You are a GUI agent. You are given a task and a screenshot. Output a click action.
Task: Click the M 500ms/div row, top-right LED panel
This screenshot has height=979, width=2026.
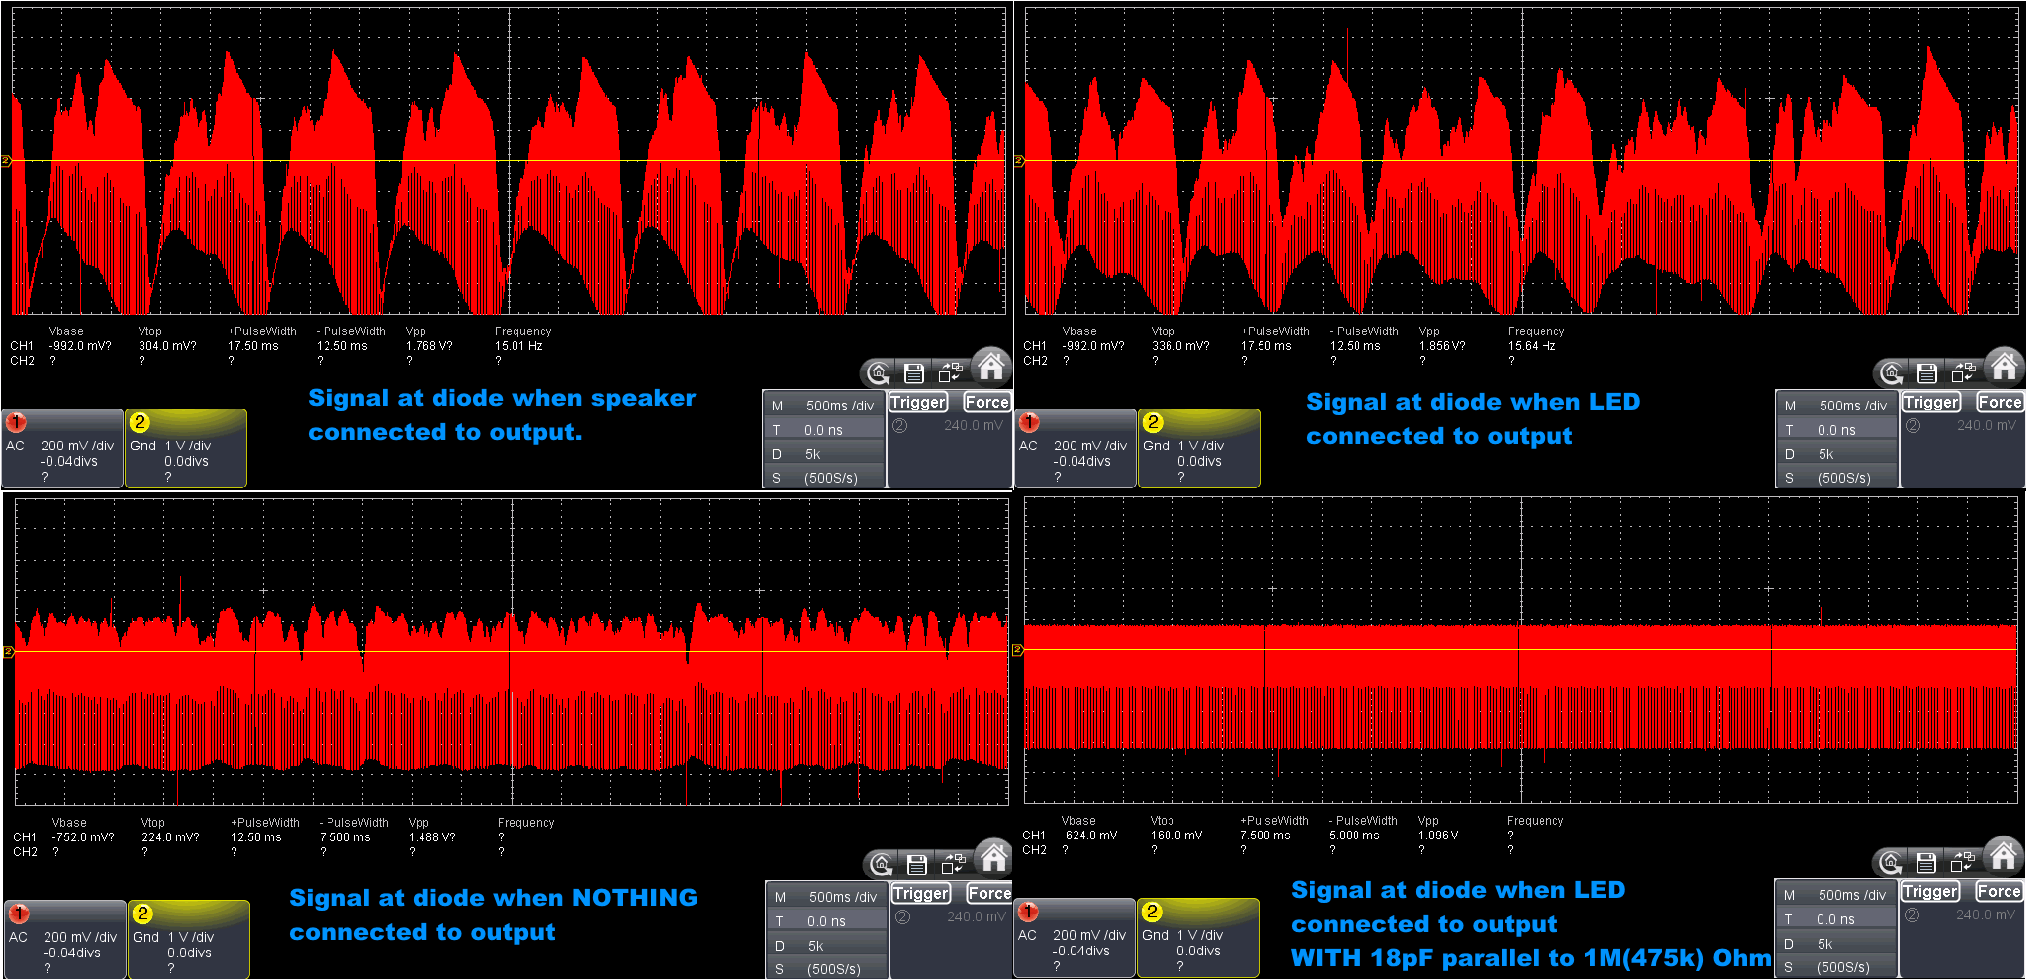[1838, 405]
